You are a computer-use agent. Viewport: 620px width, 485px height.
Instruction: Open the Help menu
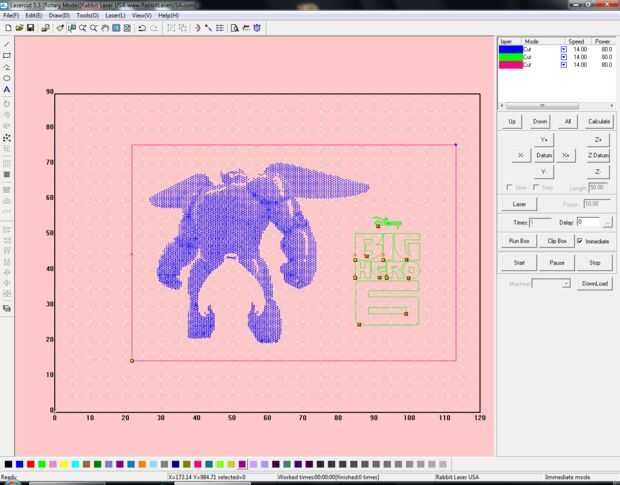click(x=168, y=15)
